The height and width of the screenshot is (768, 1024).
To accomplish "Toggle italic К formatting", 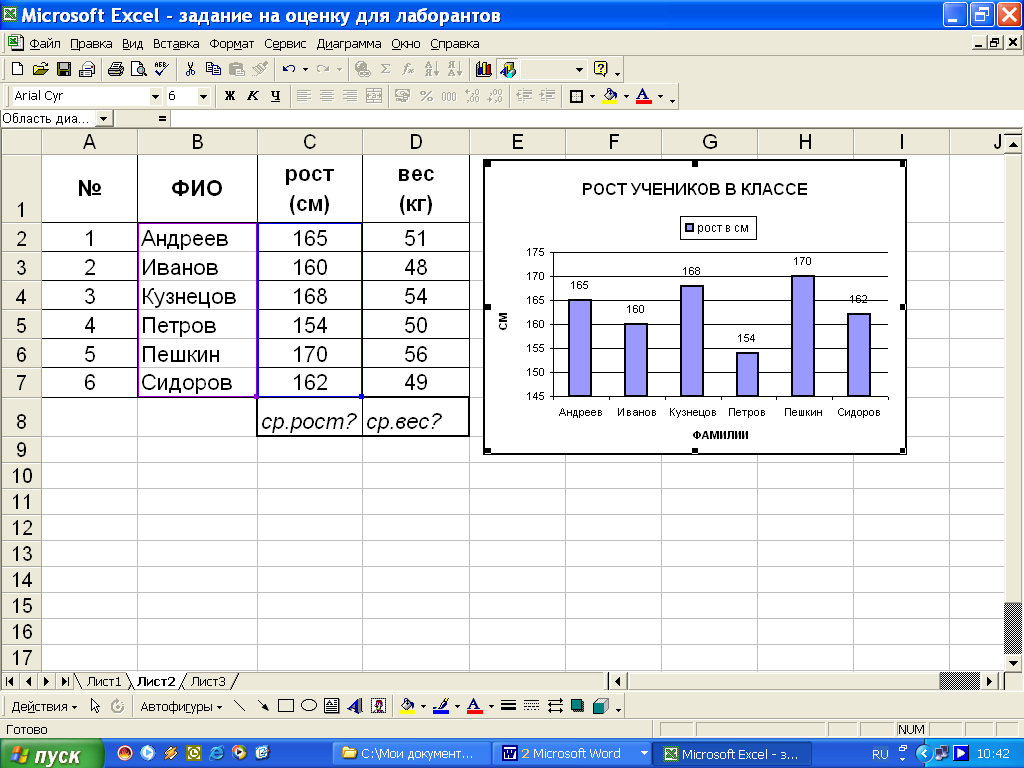I will pos(253,96).
